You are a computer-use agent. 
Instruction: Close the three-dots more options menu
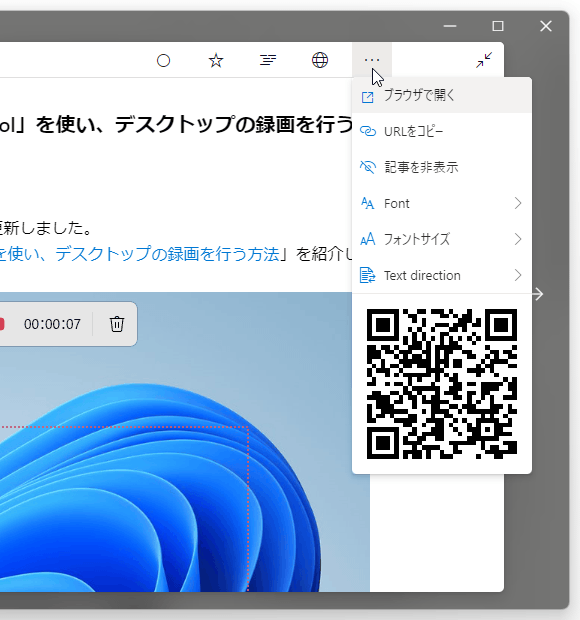point(372,60)
